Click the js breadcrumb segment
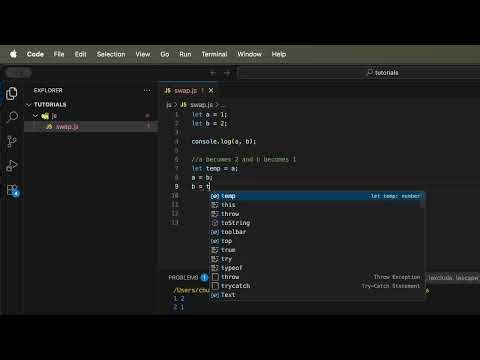Image resolution: width=480 pixels, height=360 pixels. [x=169, y=105]
